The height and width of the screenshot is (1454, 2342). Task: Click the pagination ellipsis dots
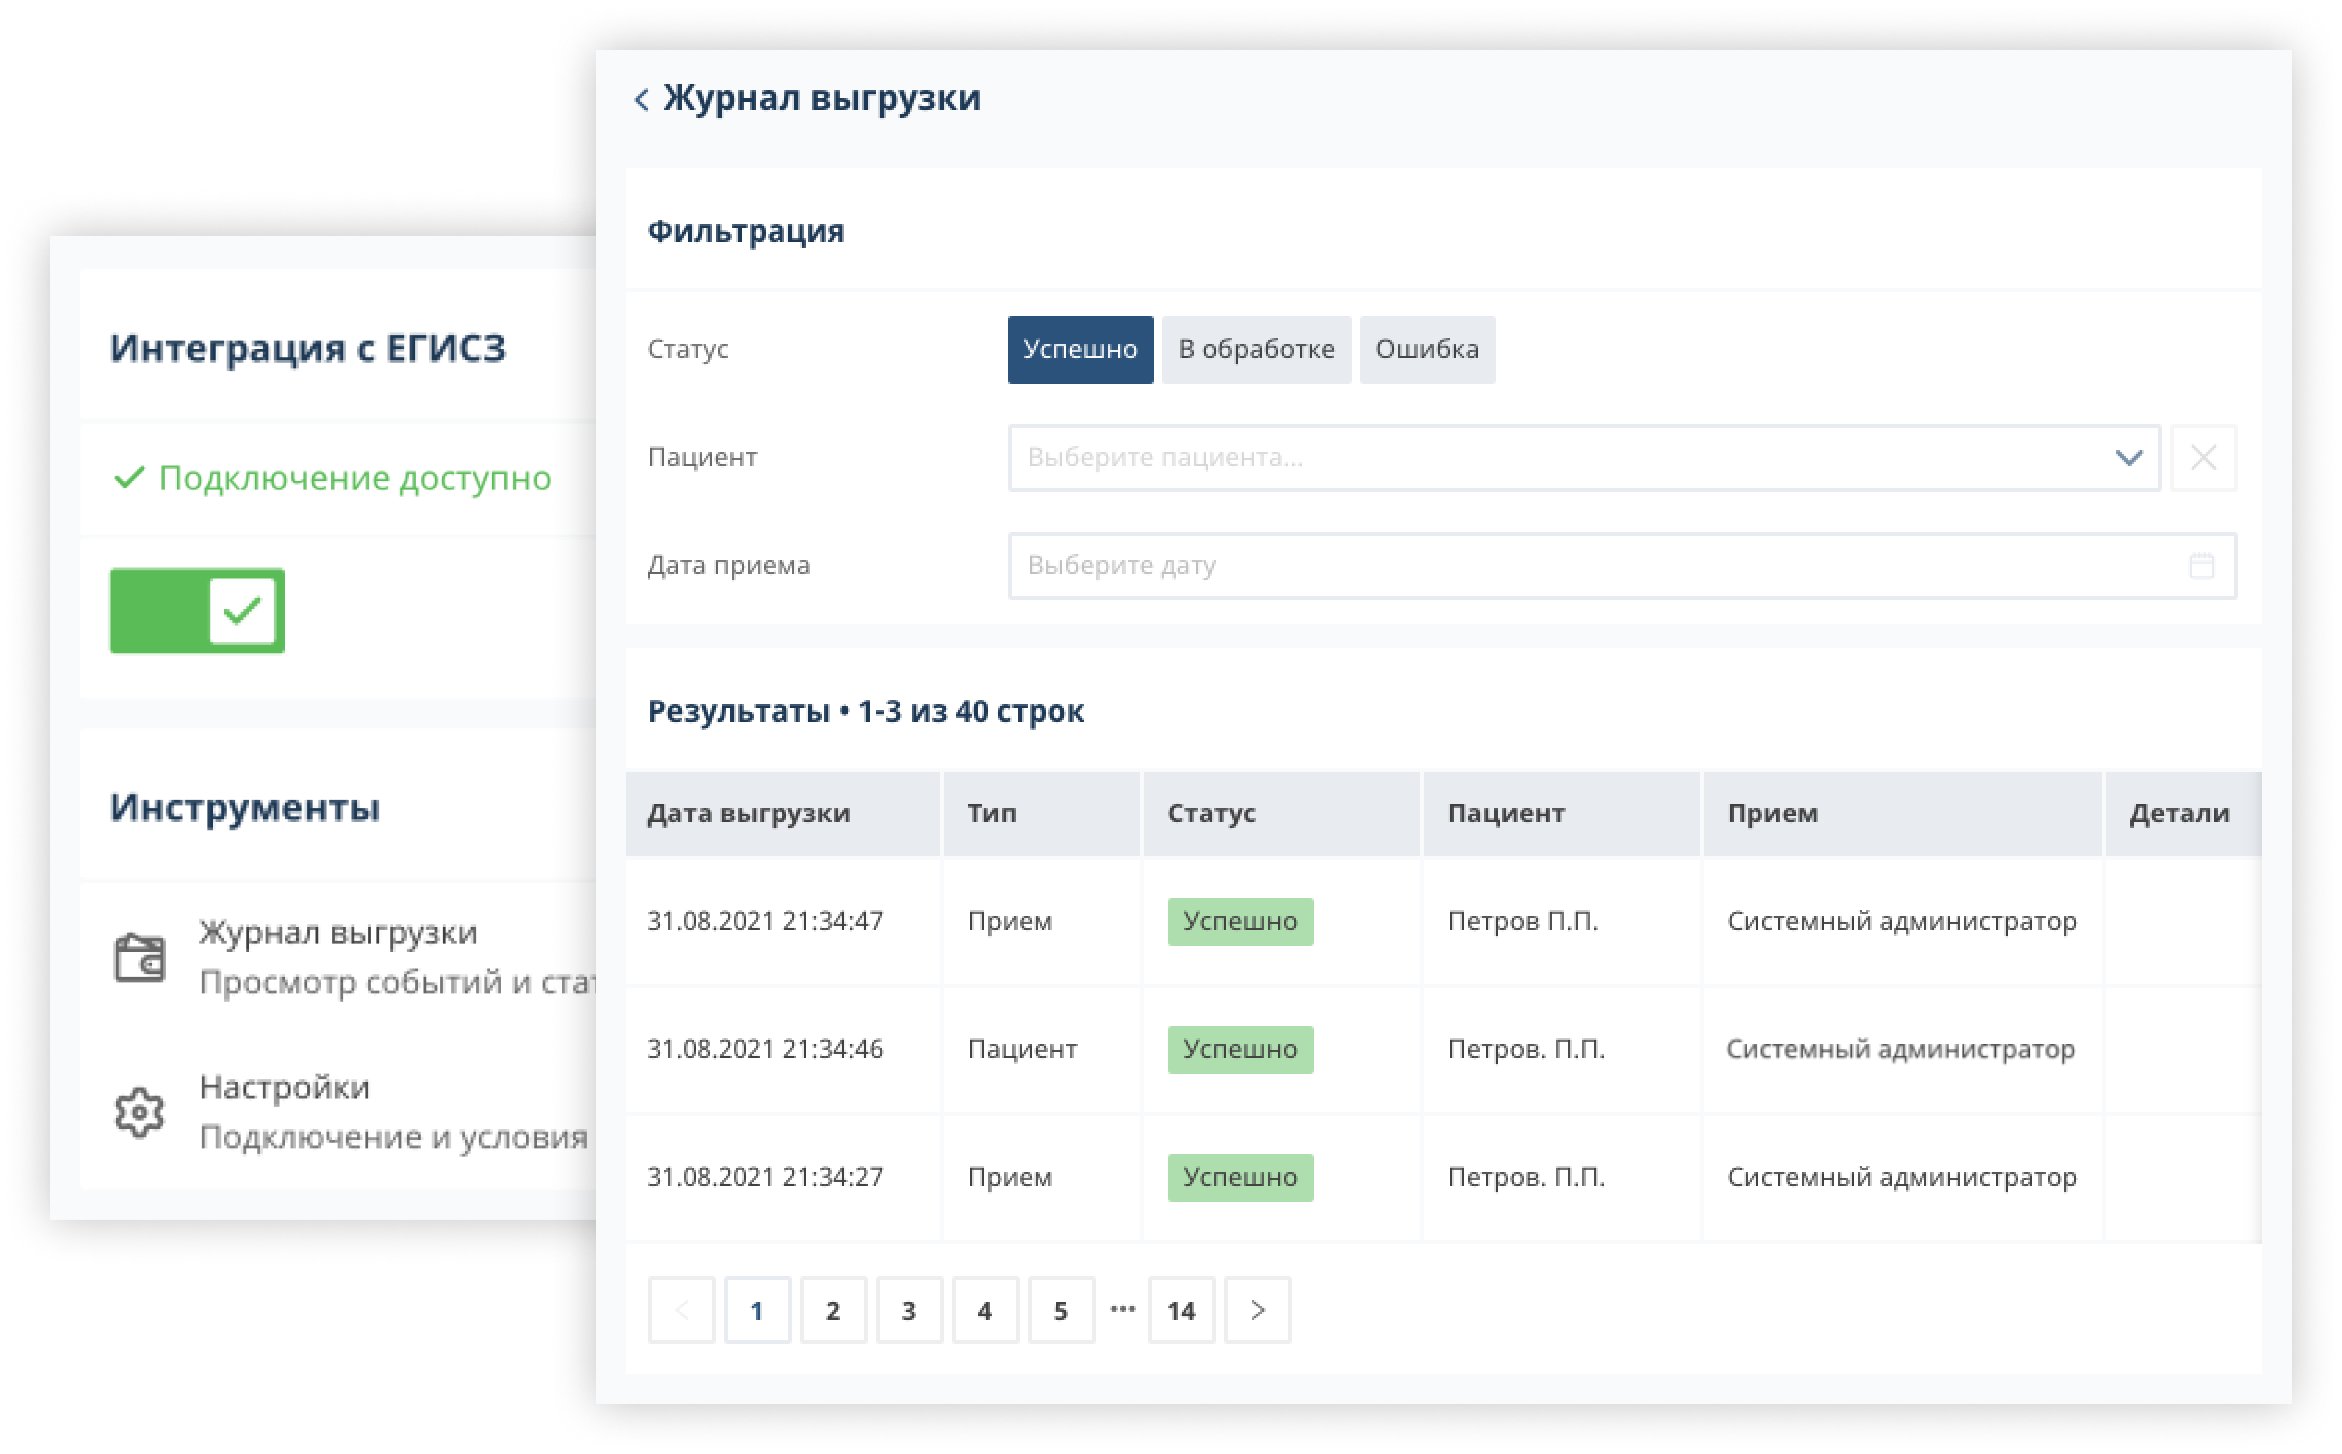click(x=1122, y=1309)
